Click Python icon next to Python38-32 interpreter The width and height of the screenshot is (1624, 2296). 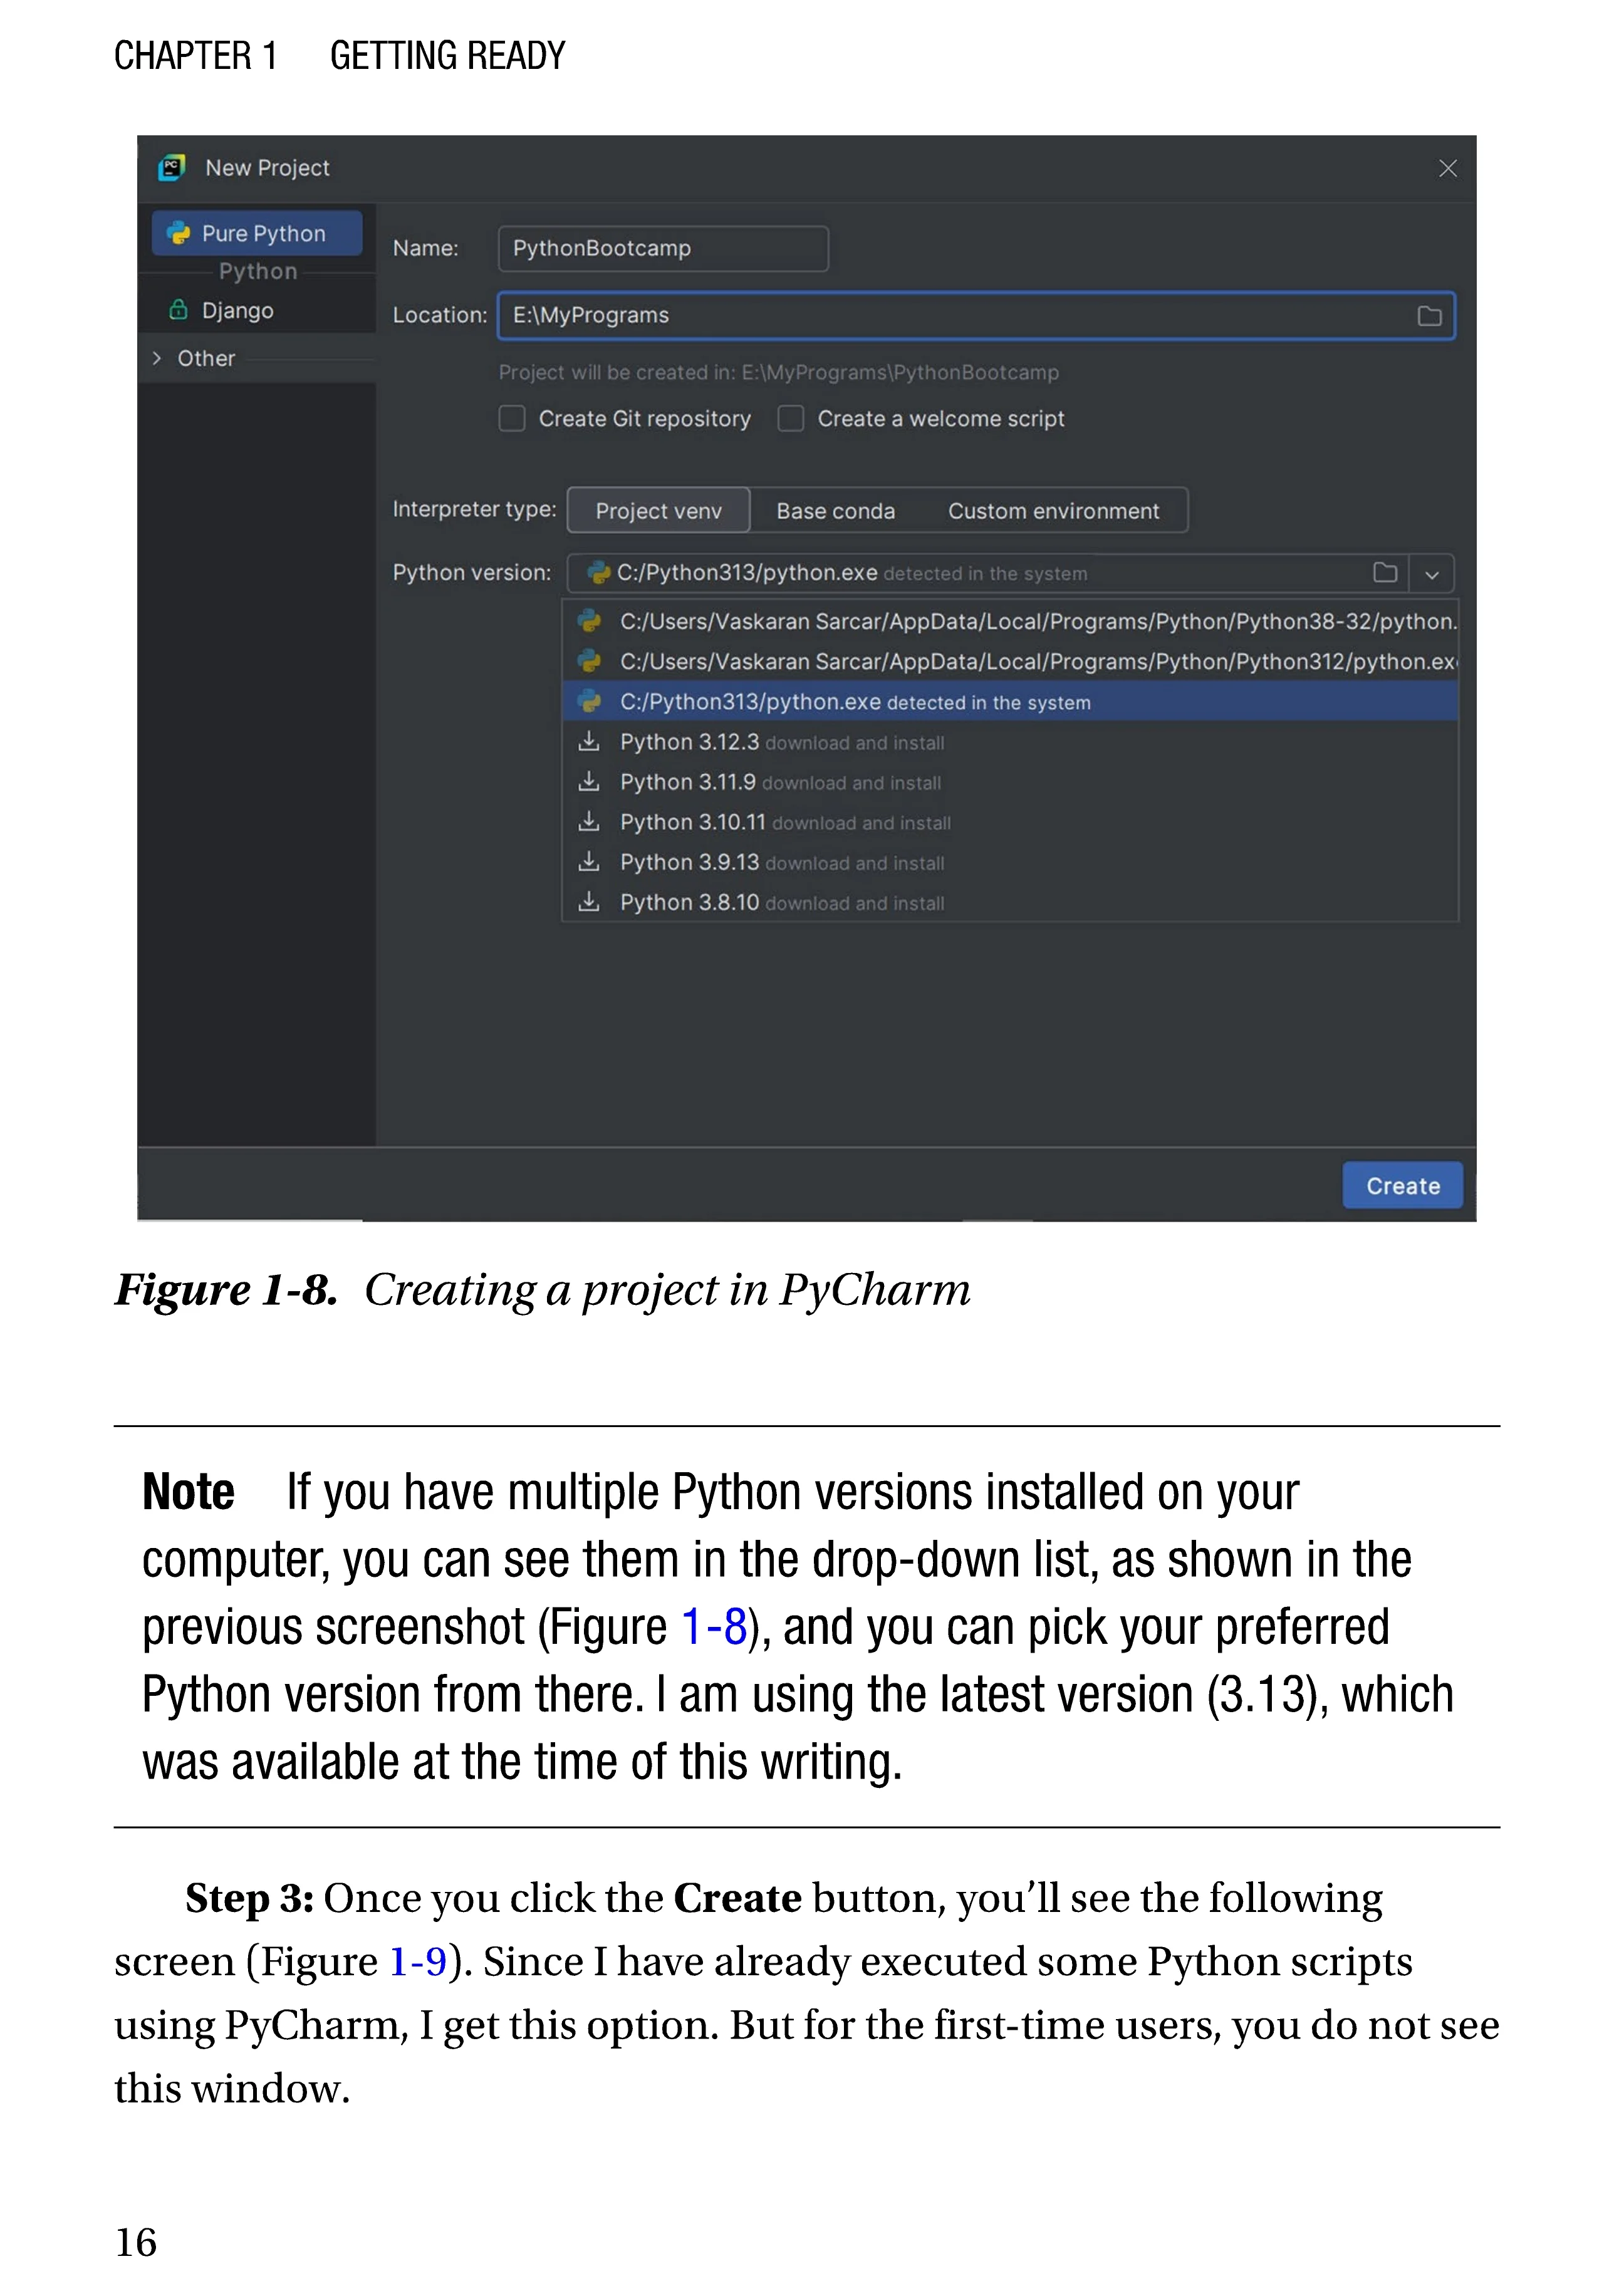589,621
